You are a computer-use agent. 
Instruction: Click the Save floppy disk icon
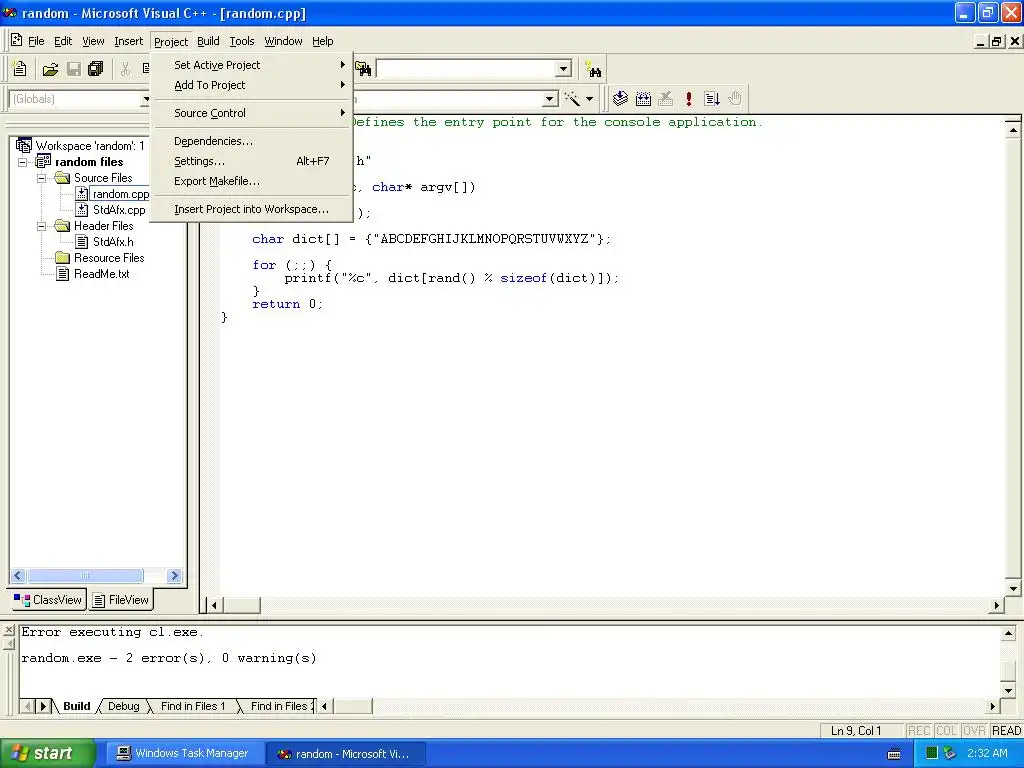74,69
